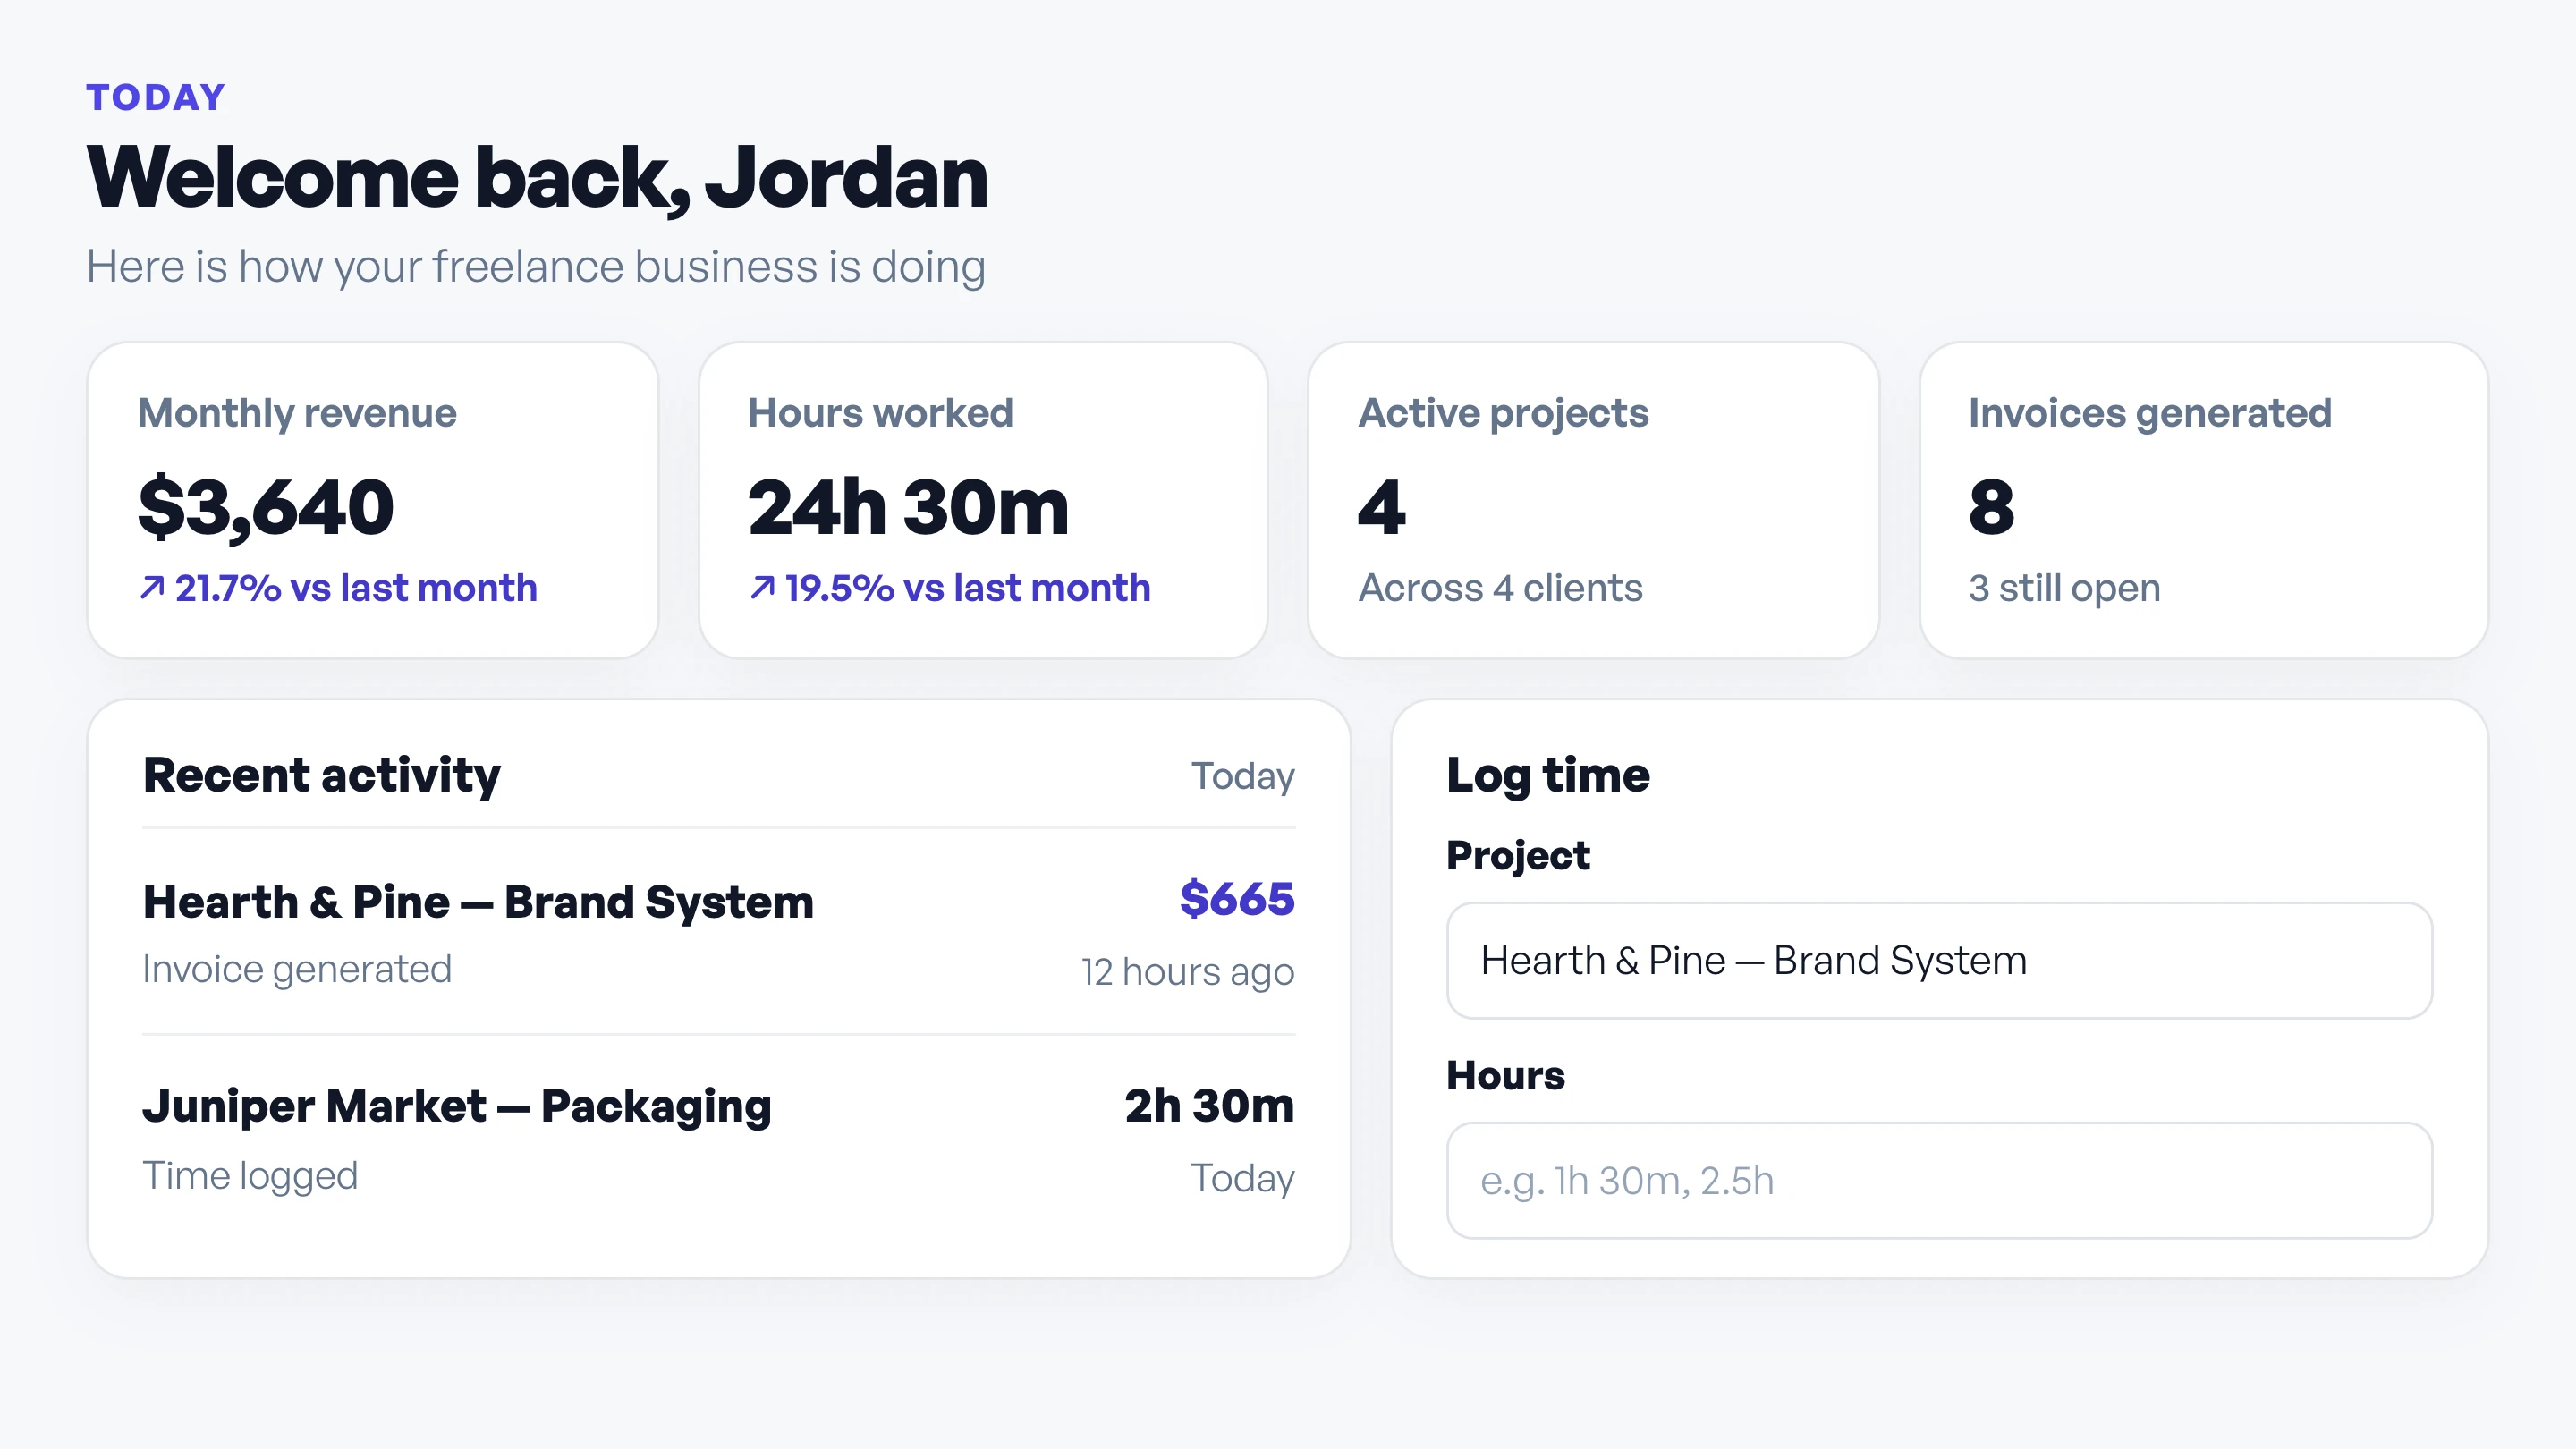Click the 'Here is how your freelance business' subtitle
This screenshot has height=1449, width=2576.
click(536, 268)
